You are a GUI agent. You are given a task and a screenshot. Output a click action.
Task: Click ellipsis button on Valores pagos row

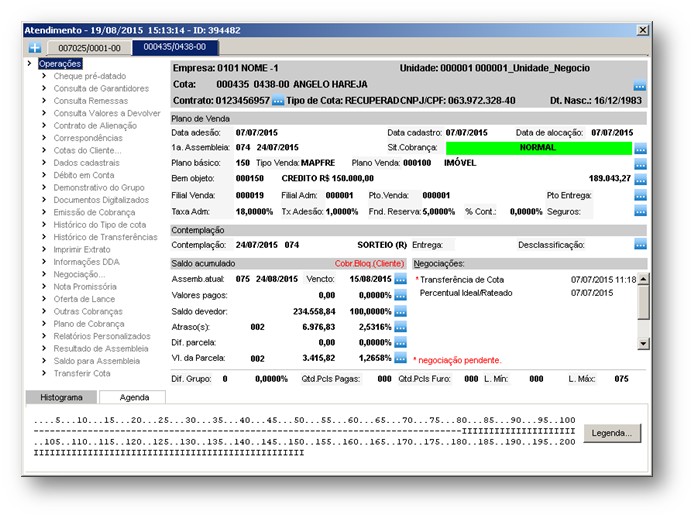[x=400, y=295]
